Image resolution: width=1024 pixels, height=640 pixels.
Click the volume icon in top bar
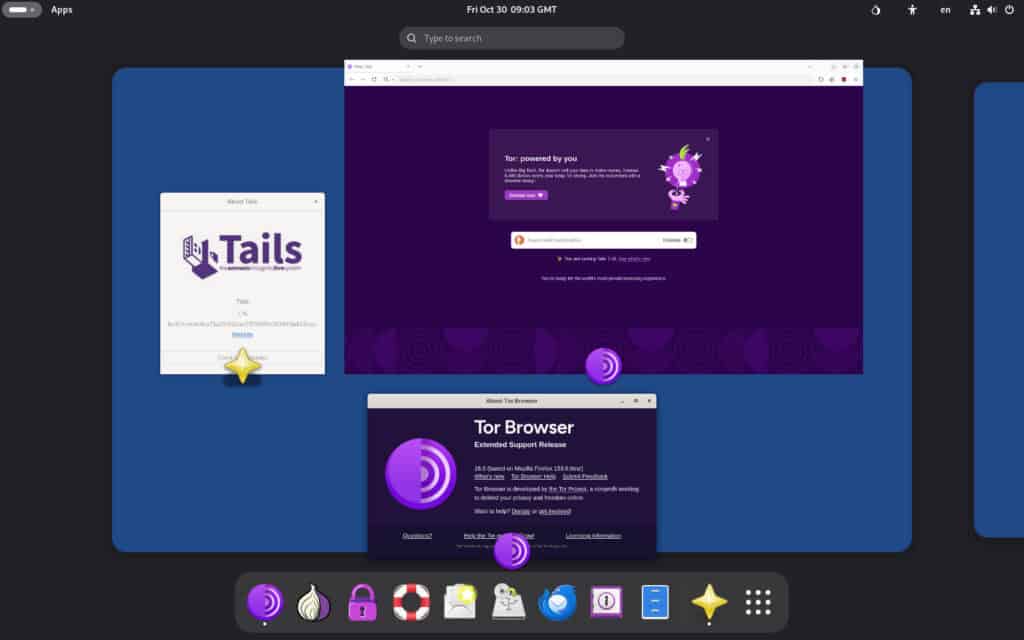pos(992,10)
